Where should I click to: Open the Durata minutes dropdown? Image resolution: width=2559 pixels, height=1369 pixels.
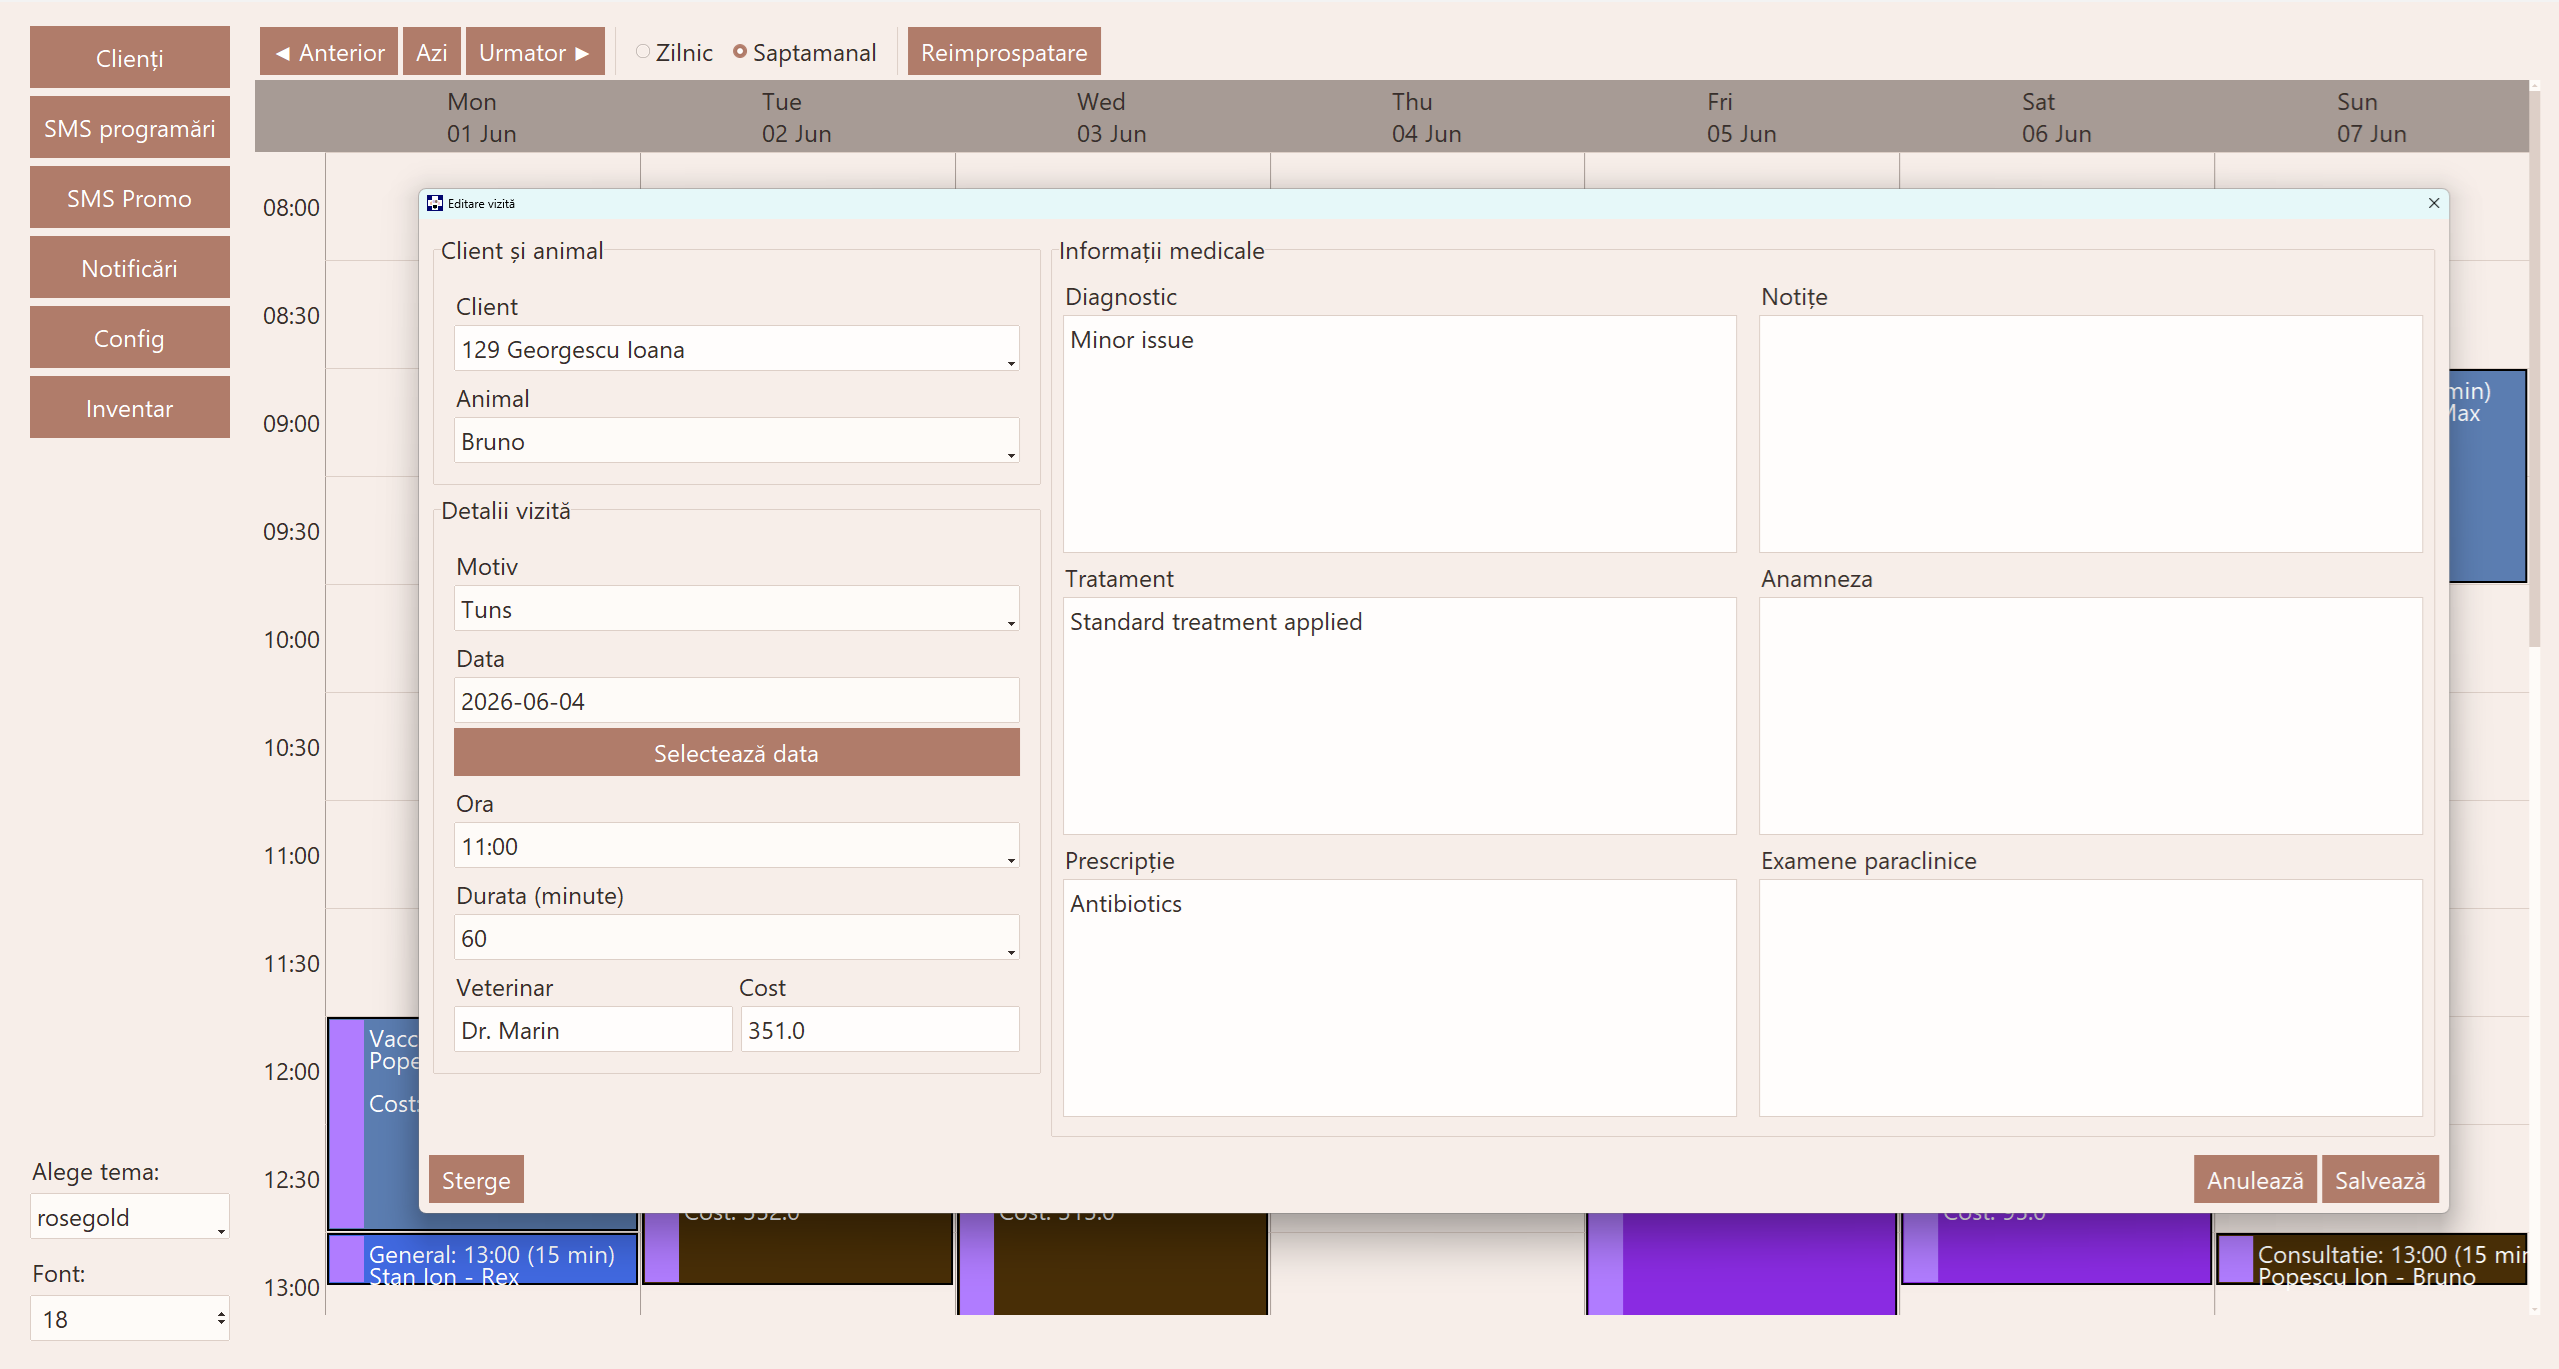coord(737,938)
